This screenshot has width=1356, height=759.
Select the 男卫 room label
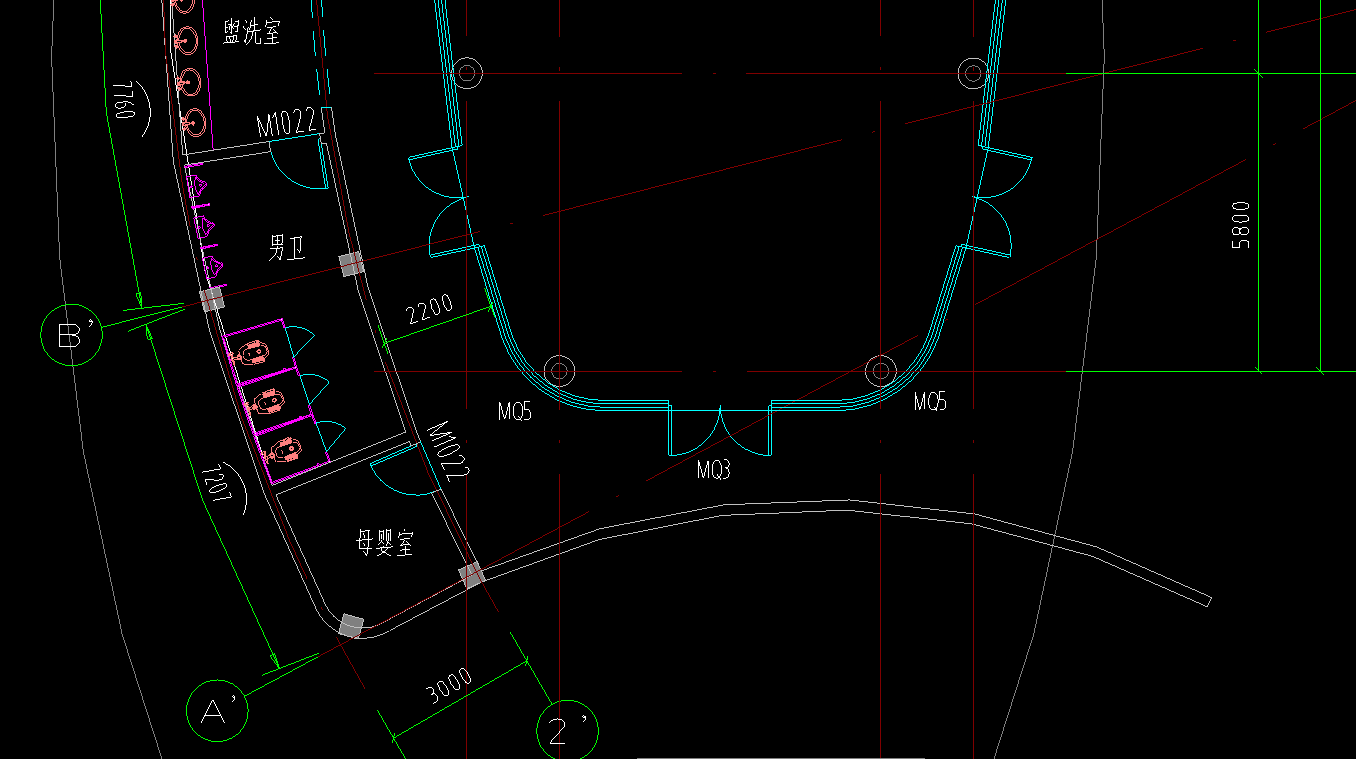pyautogui.click(x=286, y=248)
